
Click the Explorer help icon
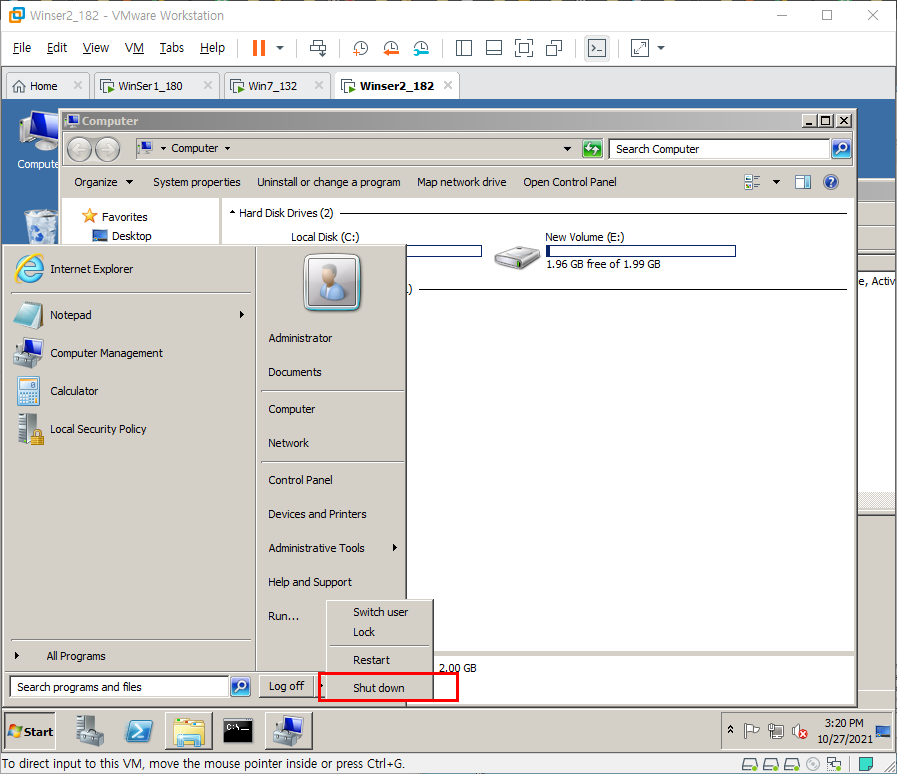pos(831,182)
